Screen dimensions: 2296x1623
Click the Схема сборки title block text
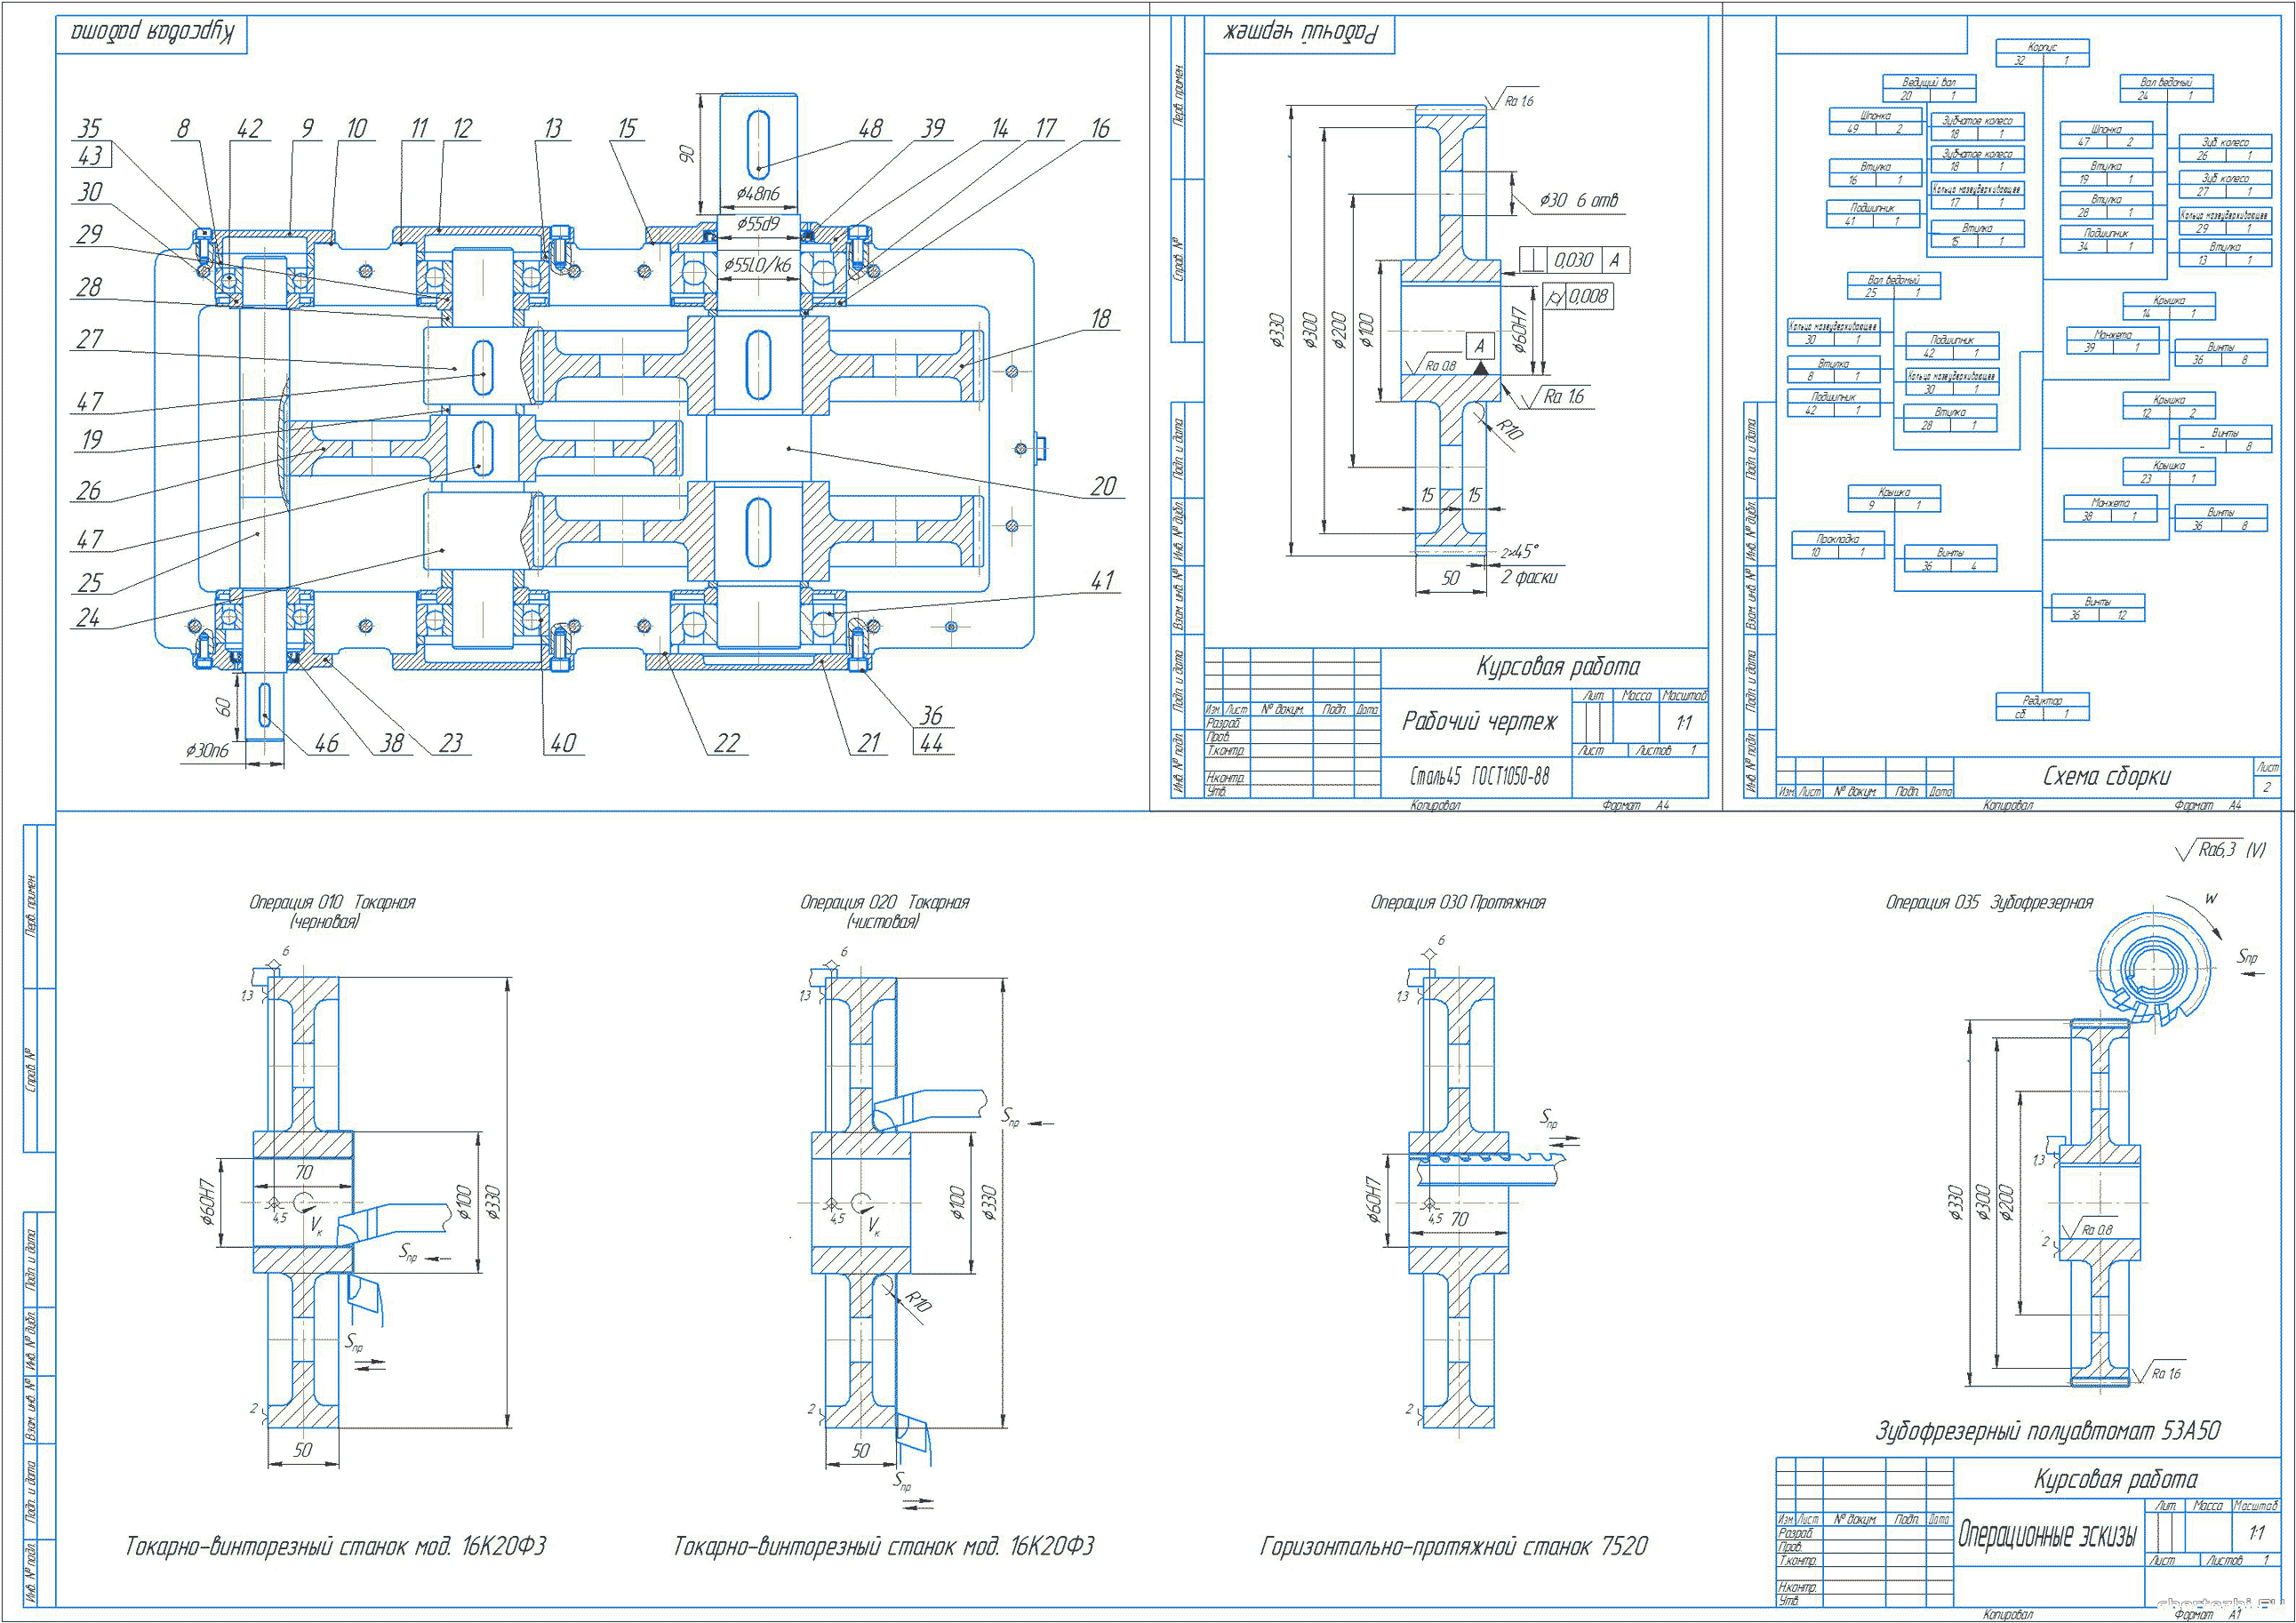(x=2106, y=777)
